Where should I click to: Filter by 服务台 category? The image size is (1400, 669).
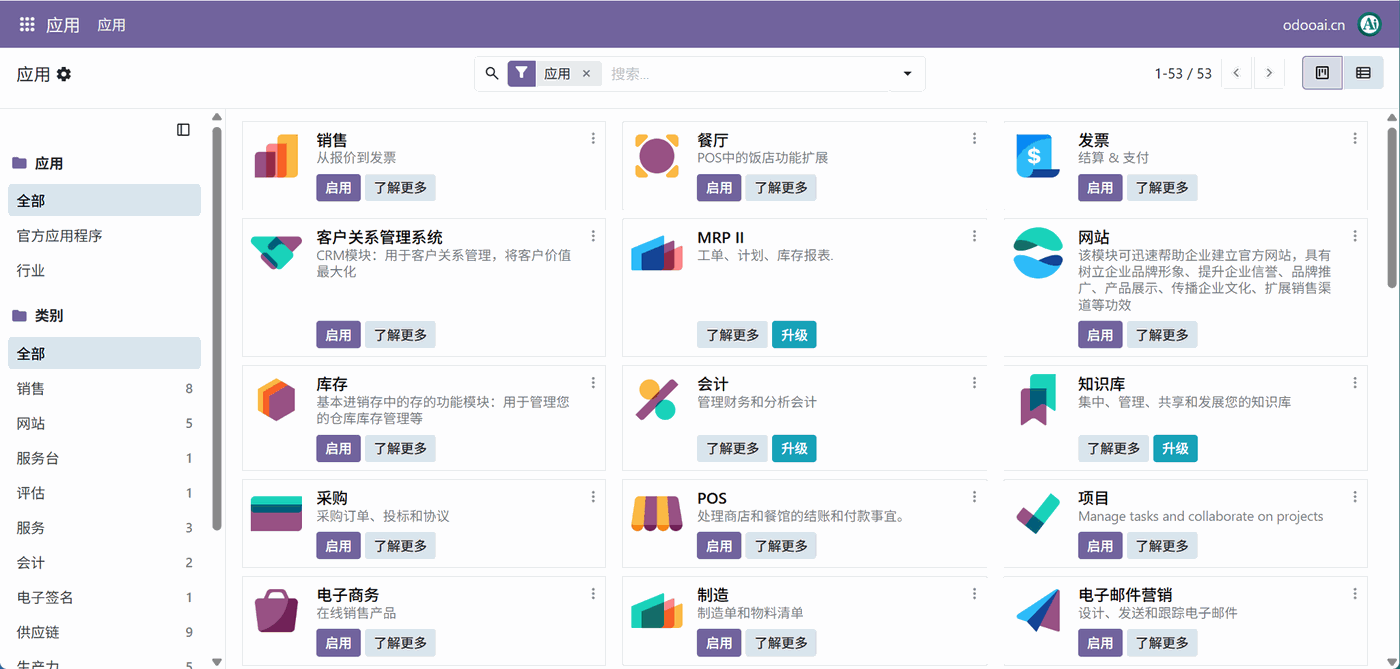pos(104,459)
